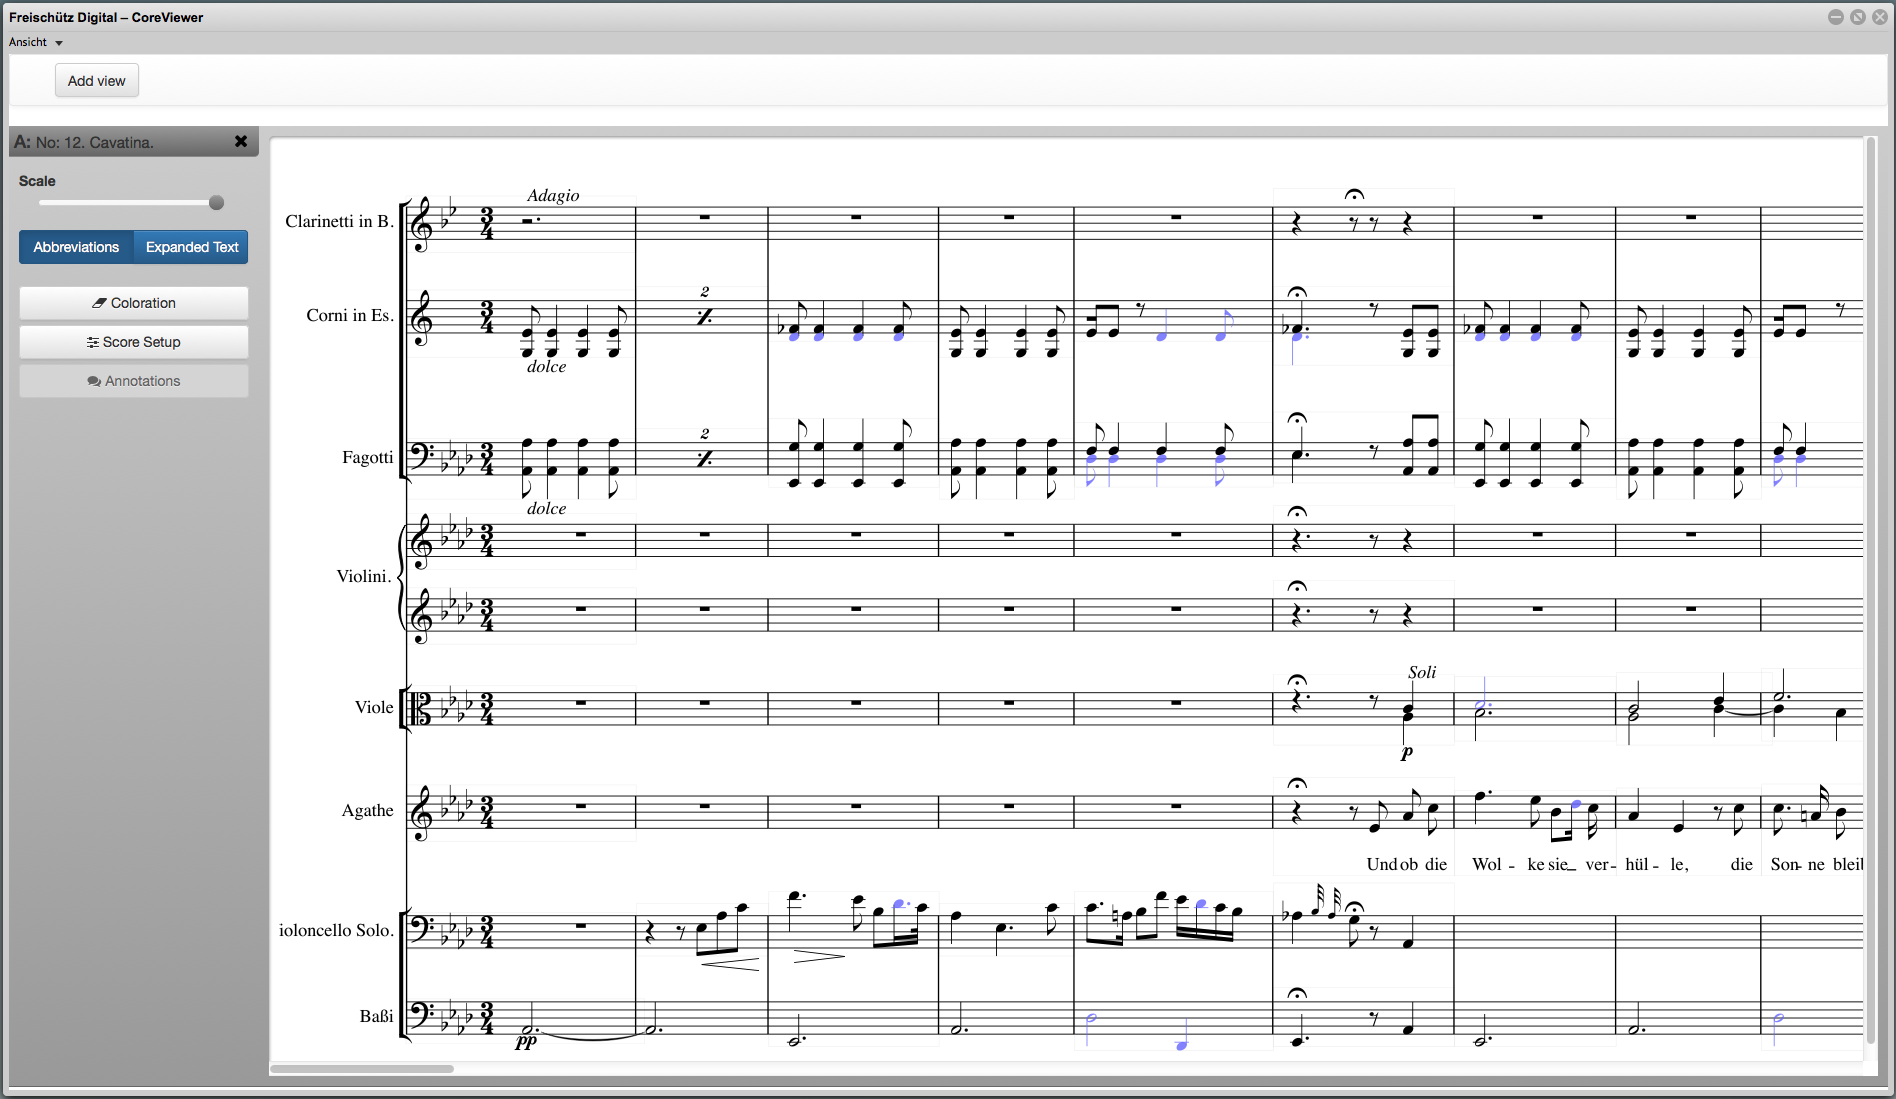Select the Agathe staff label
The width and height of the screenshot is (1896, 1099).
click(x=368, y=810)
